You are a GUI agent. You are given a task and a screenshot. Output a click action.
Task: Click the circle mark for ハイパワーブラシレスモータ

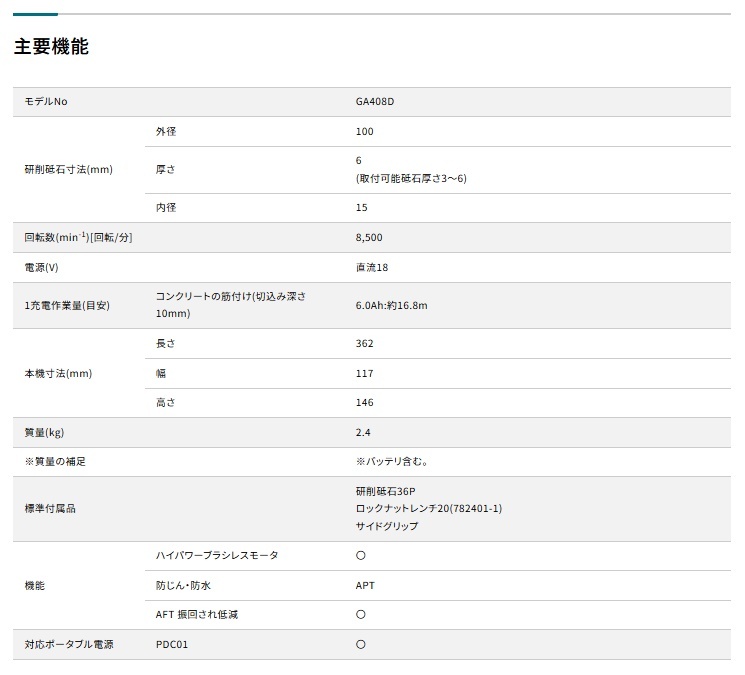coord(361,555)
